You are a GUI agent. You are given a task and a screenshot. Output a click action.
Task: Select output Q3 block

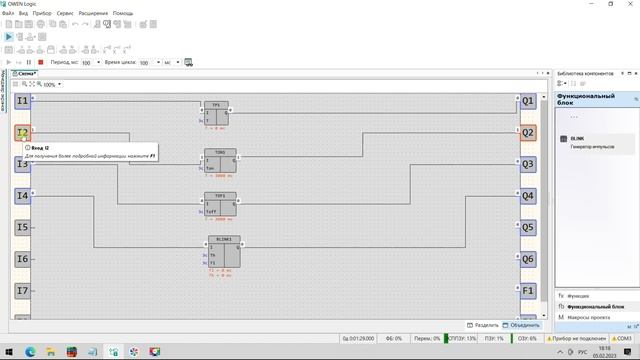point(528,164)
